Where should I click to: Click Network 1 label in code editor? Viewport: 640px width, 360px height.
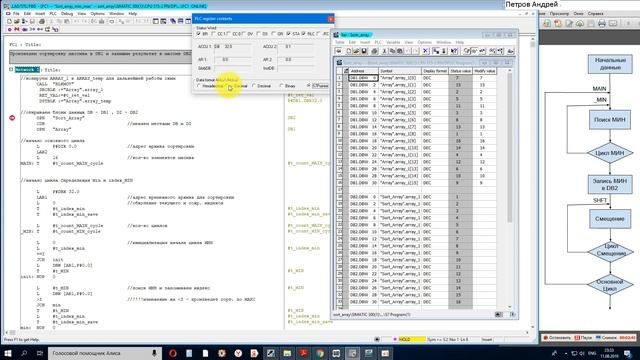27,70
